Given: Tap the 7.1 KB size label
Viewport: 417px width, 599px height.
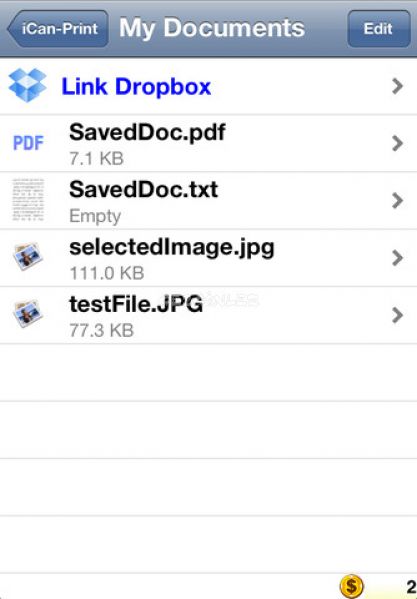Looking at the screenshot, I should pyautogui.click(x=97, y=159).
